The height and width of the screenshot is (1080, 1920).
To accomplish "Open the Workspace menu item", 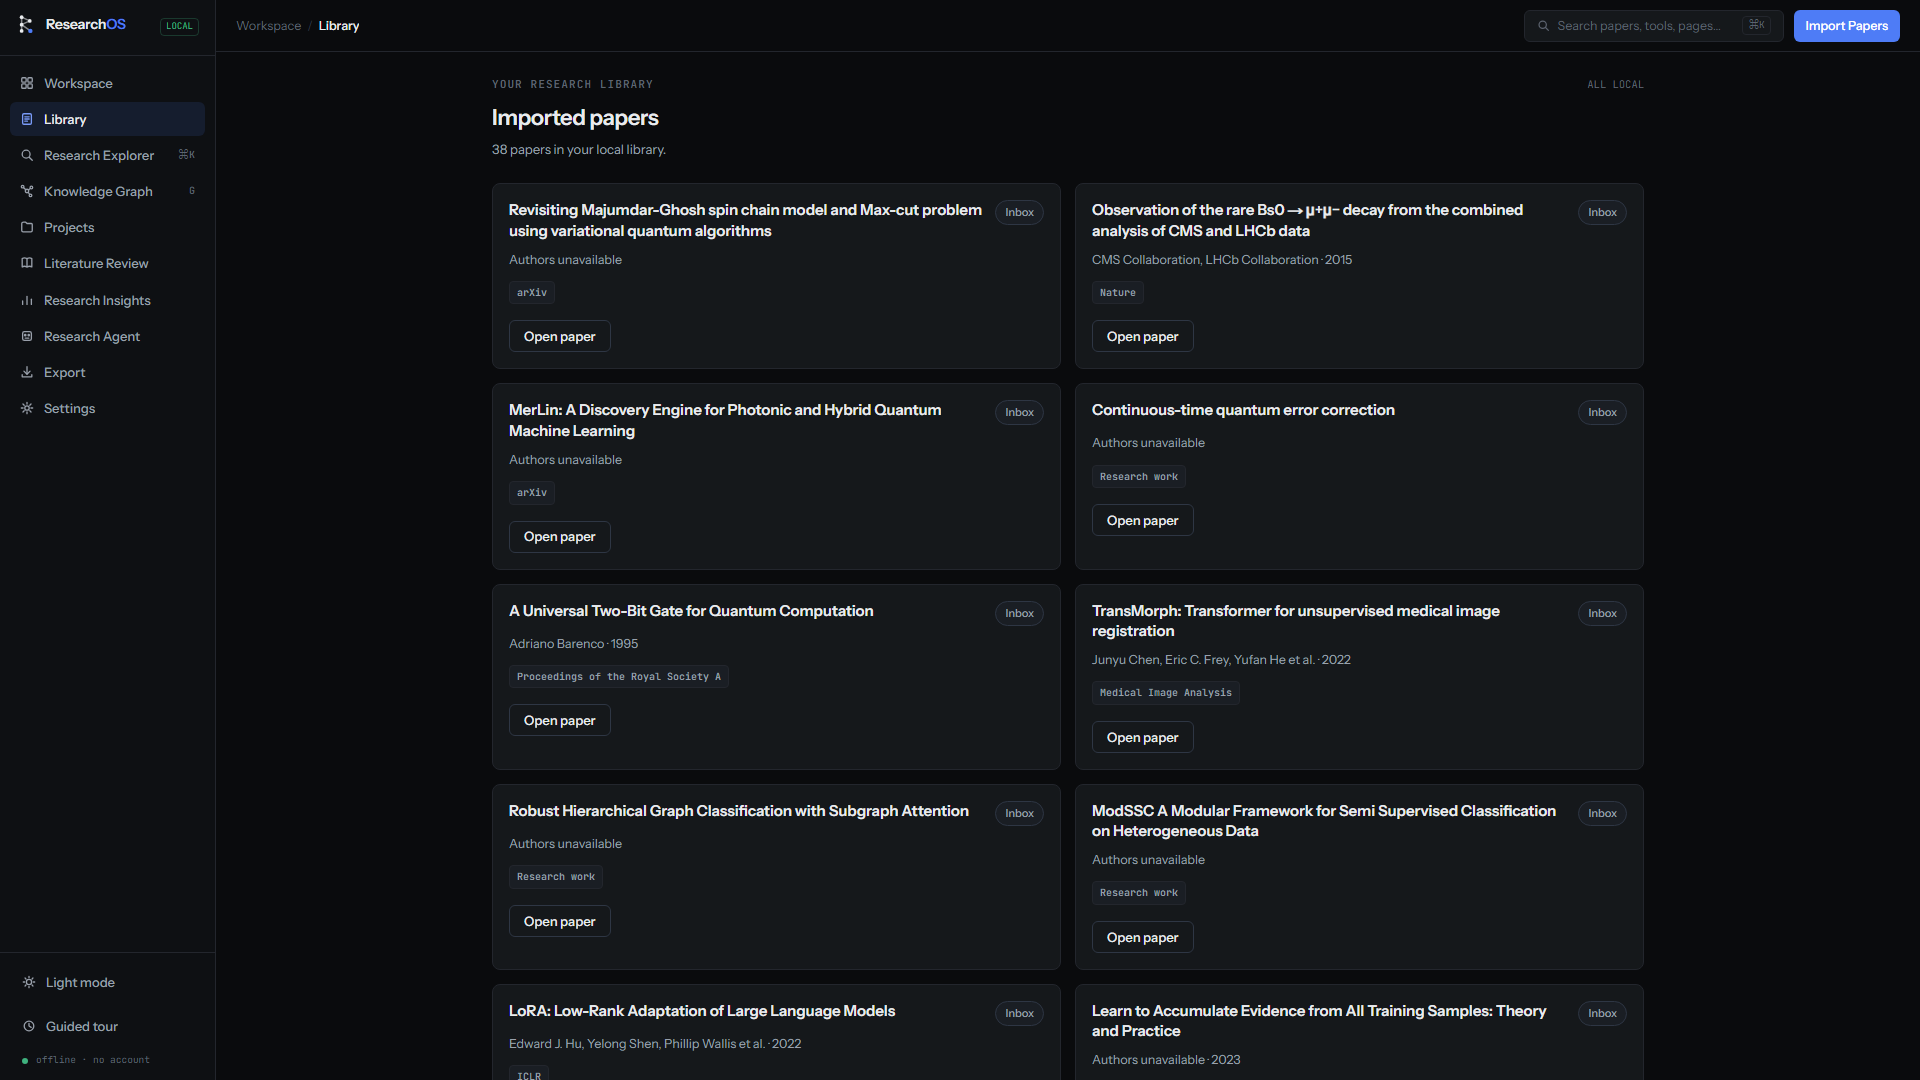I will coord(107,83).
